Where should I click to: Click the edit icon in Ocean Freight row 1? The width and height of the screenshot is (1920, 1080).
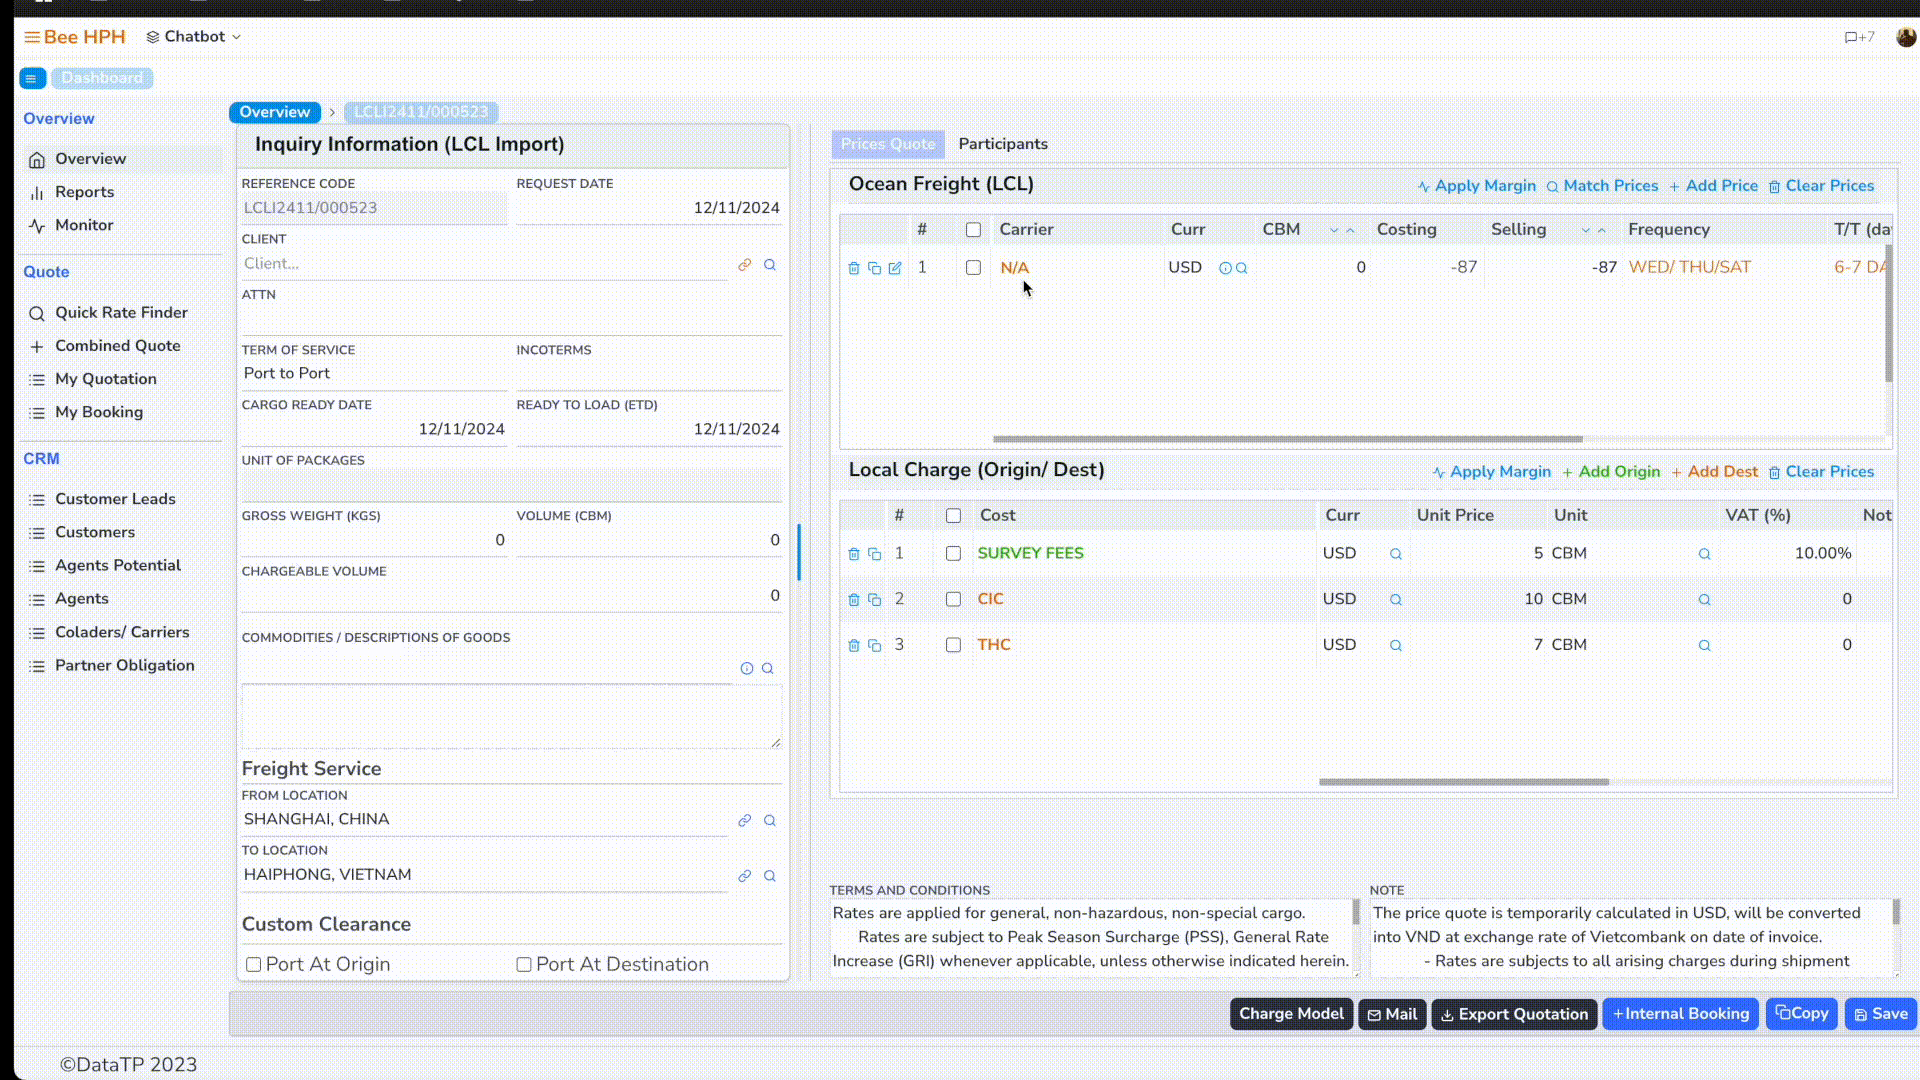(x=895, y=268)
